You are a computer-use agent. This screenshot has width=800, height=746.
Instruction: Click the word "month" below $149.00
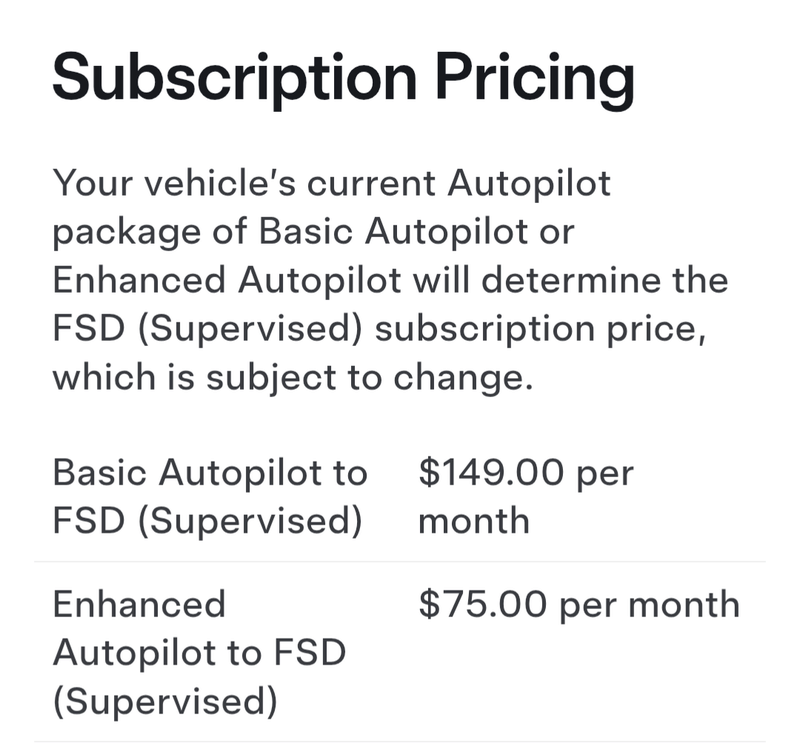tap(473, 521)
